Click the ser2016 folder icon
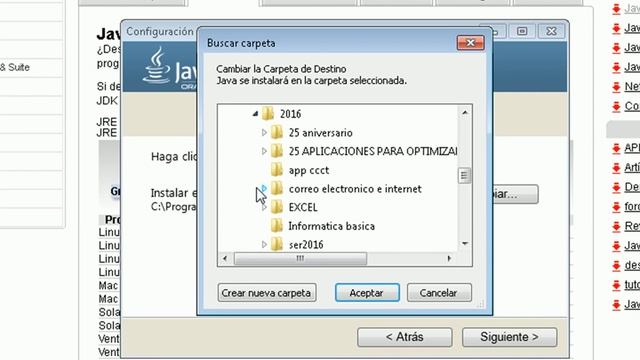This screenshot has width=640, height=360. 277,244
